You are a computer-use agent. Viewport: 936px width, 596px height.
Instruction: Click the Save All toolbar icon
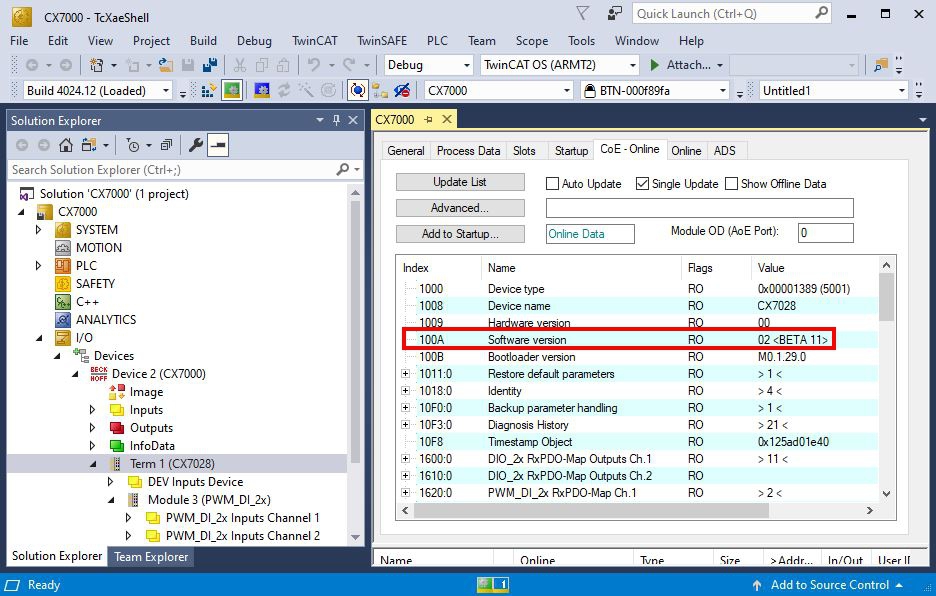coord(211,63)
